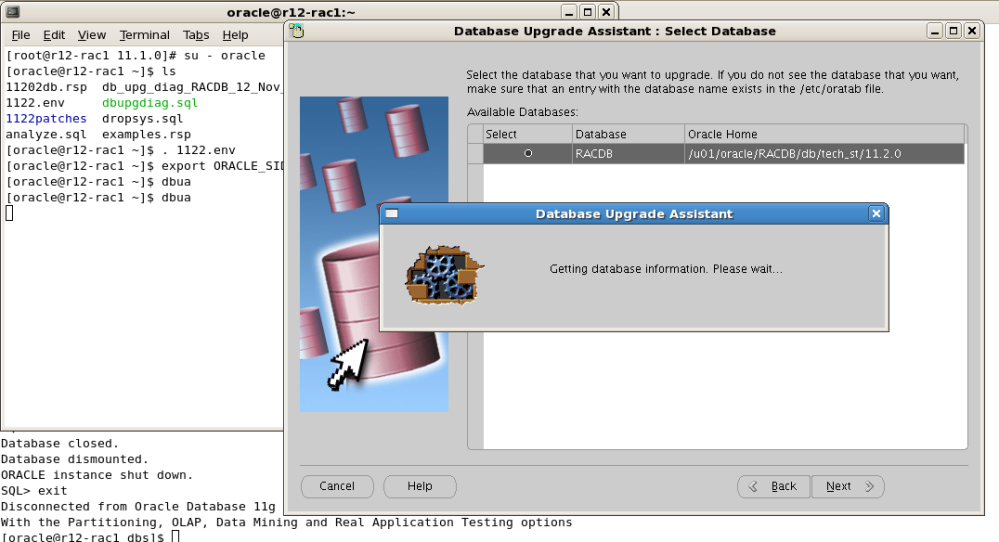
Task: Close the 'Getting database information' dialog
Action: 876,214
